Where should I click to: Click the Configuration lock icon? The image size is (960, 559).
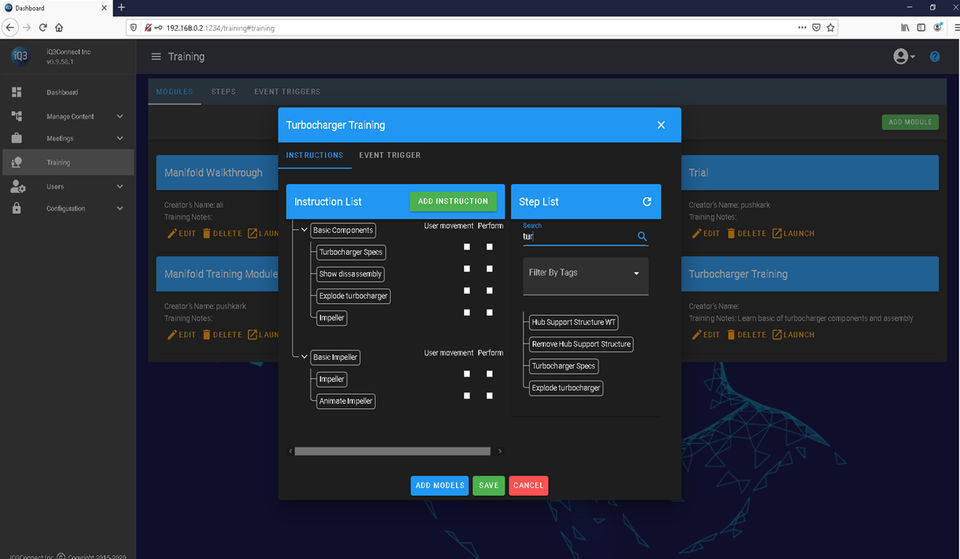click(x=17, y=208)
